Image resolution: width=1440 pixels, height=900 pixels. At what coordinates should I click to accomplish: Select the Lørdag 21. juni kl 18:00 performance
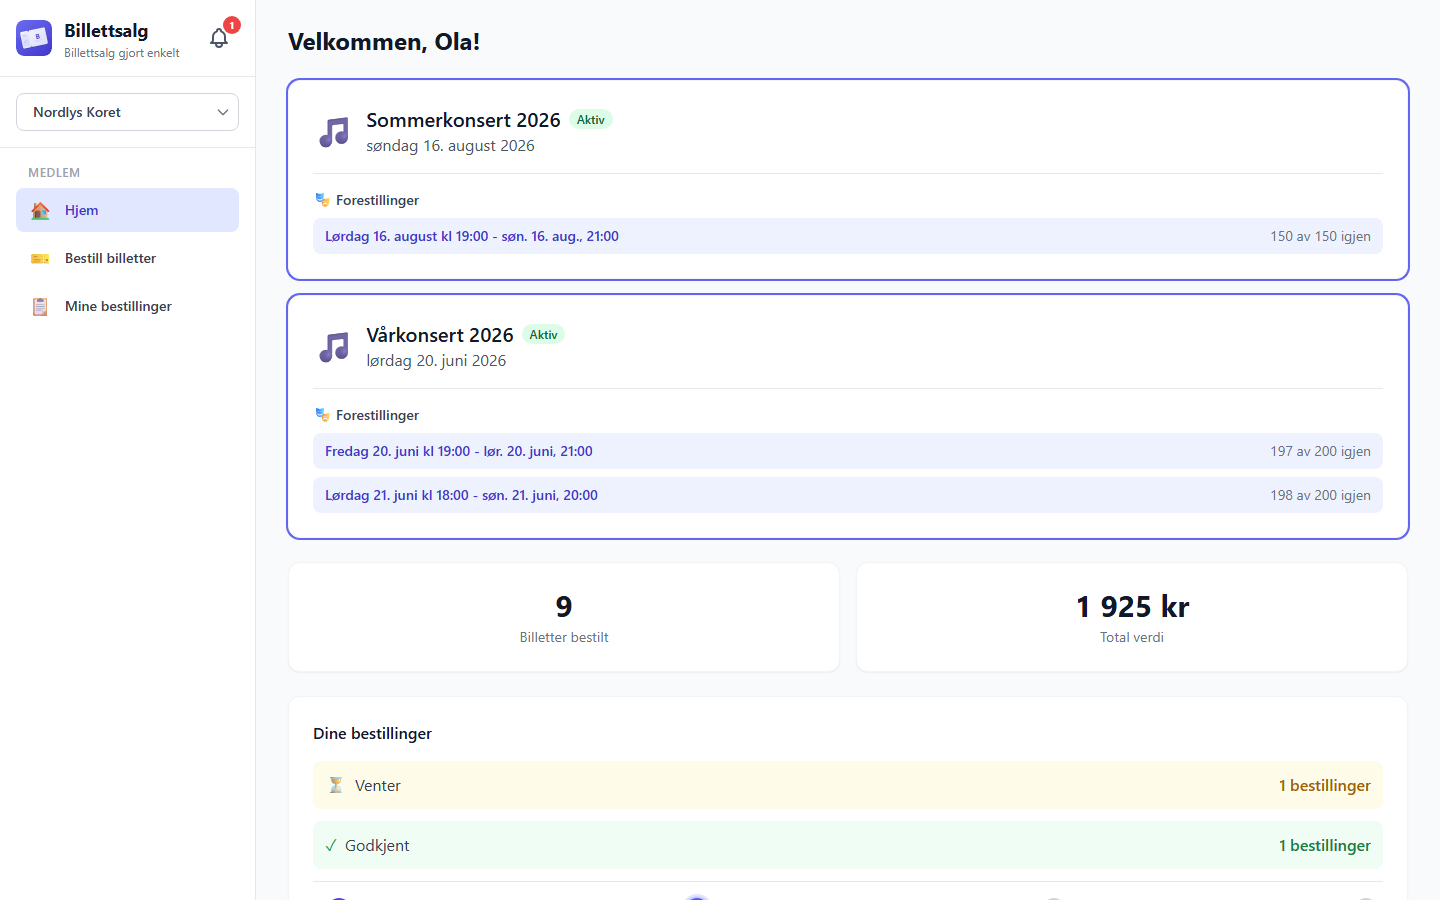click(848, 495)
